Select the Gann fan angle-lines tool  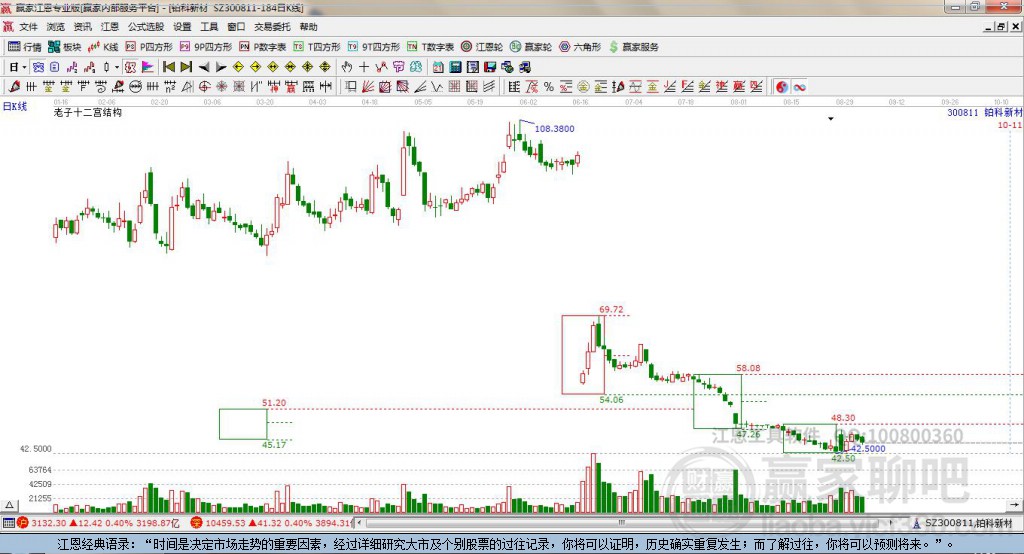(368, 86)
